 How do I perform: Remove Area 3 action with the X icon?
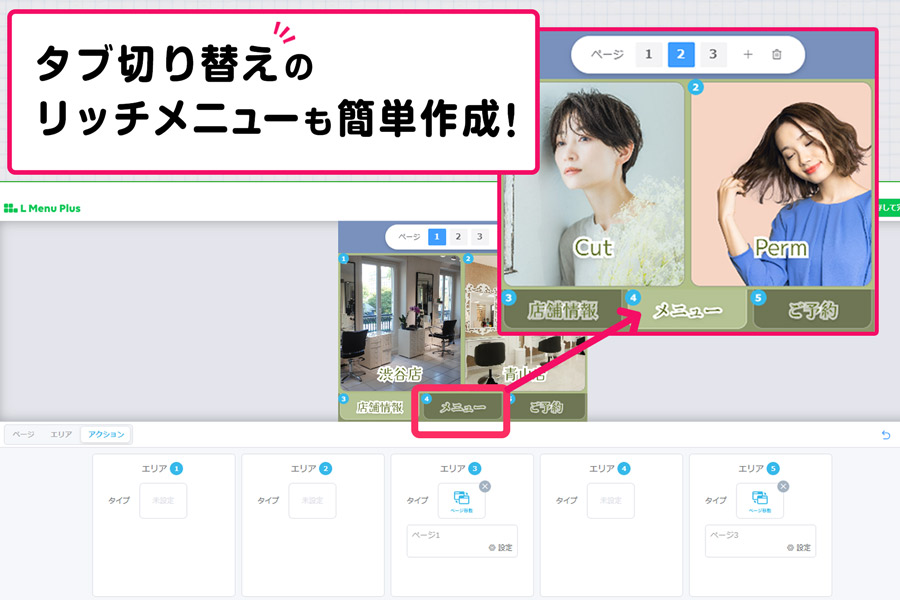[485, 486]
